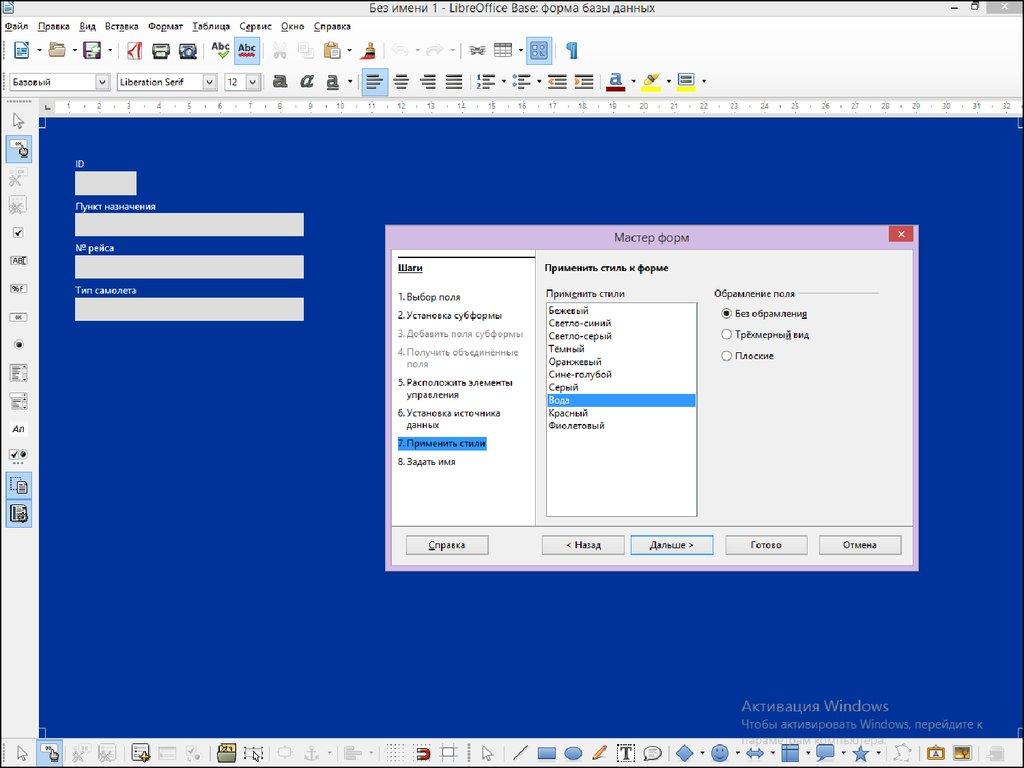Select the 'Плоские' radio button
The height and width of the screenshot is (768, 1024).
[726, 356]
